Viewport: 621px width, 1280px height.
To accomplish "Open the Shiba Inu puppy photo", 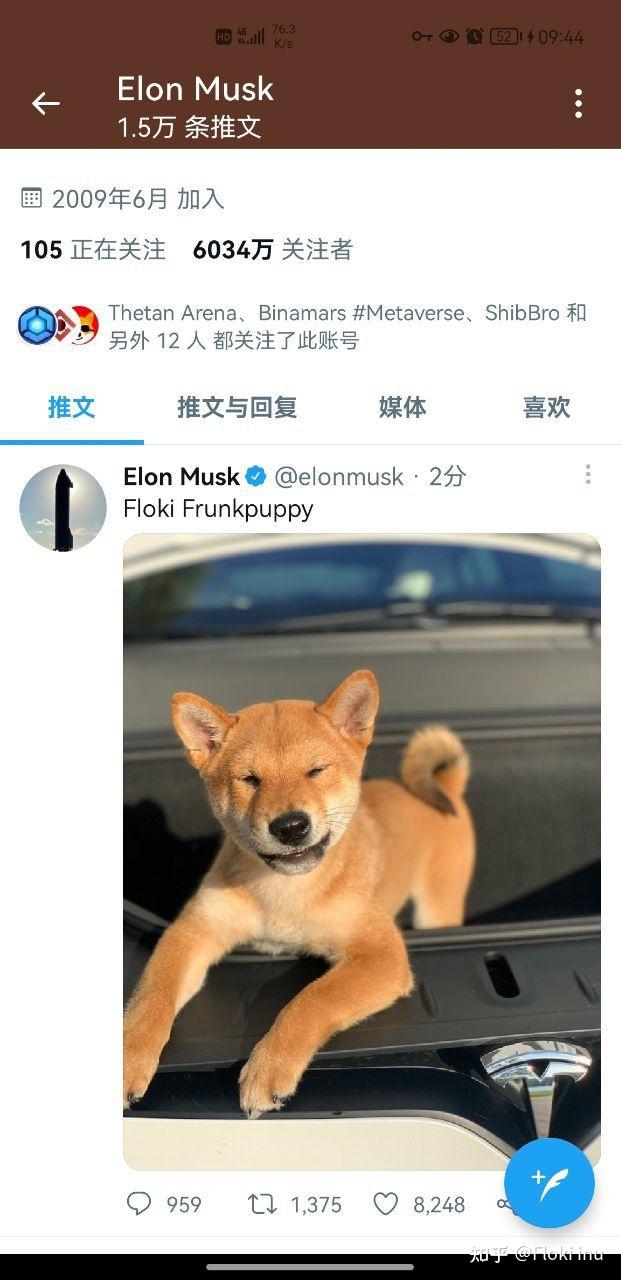I will (x=362, y=851).
